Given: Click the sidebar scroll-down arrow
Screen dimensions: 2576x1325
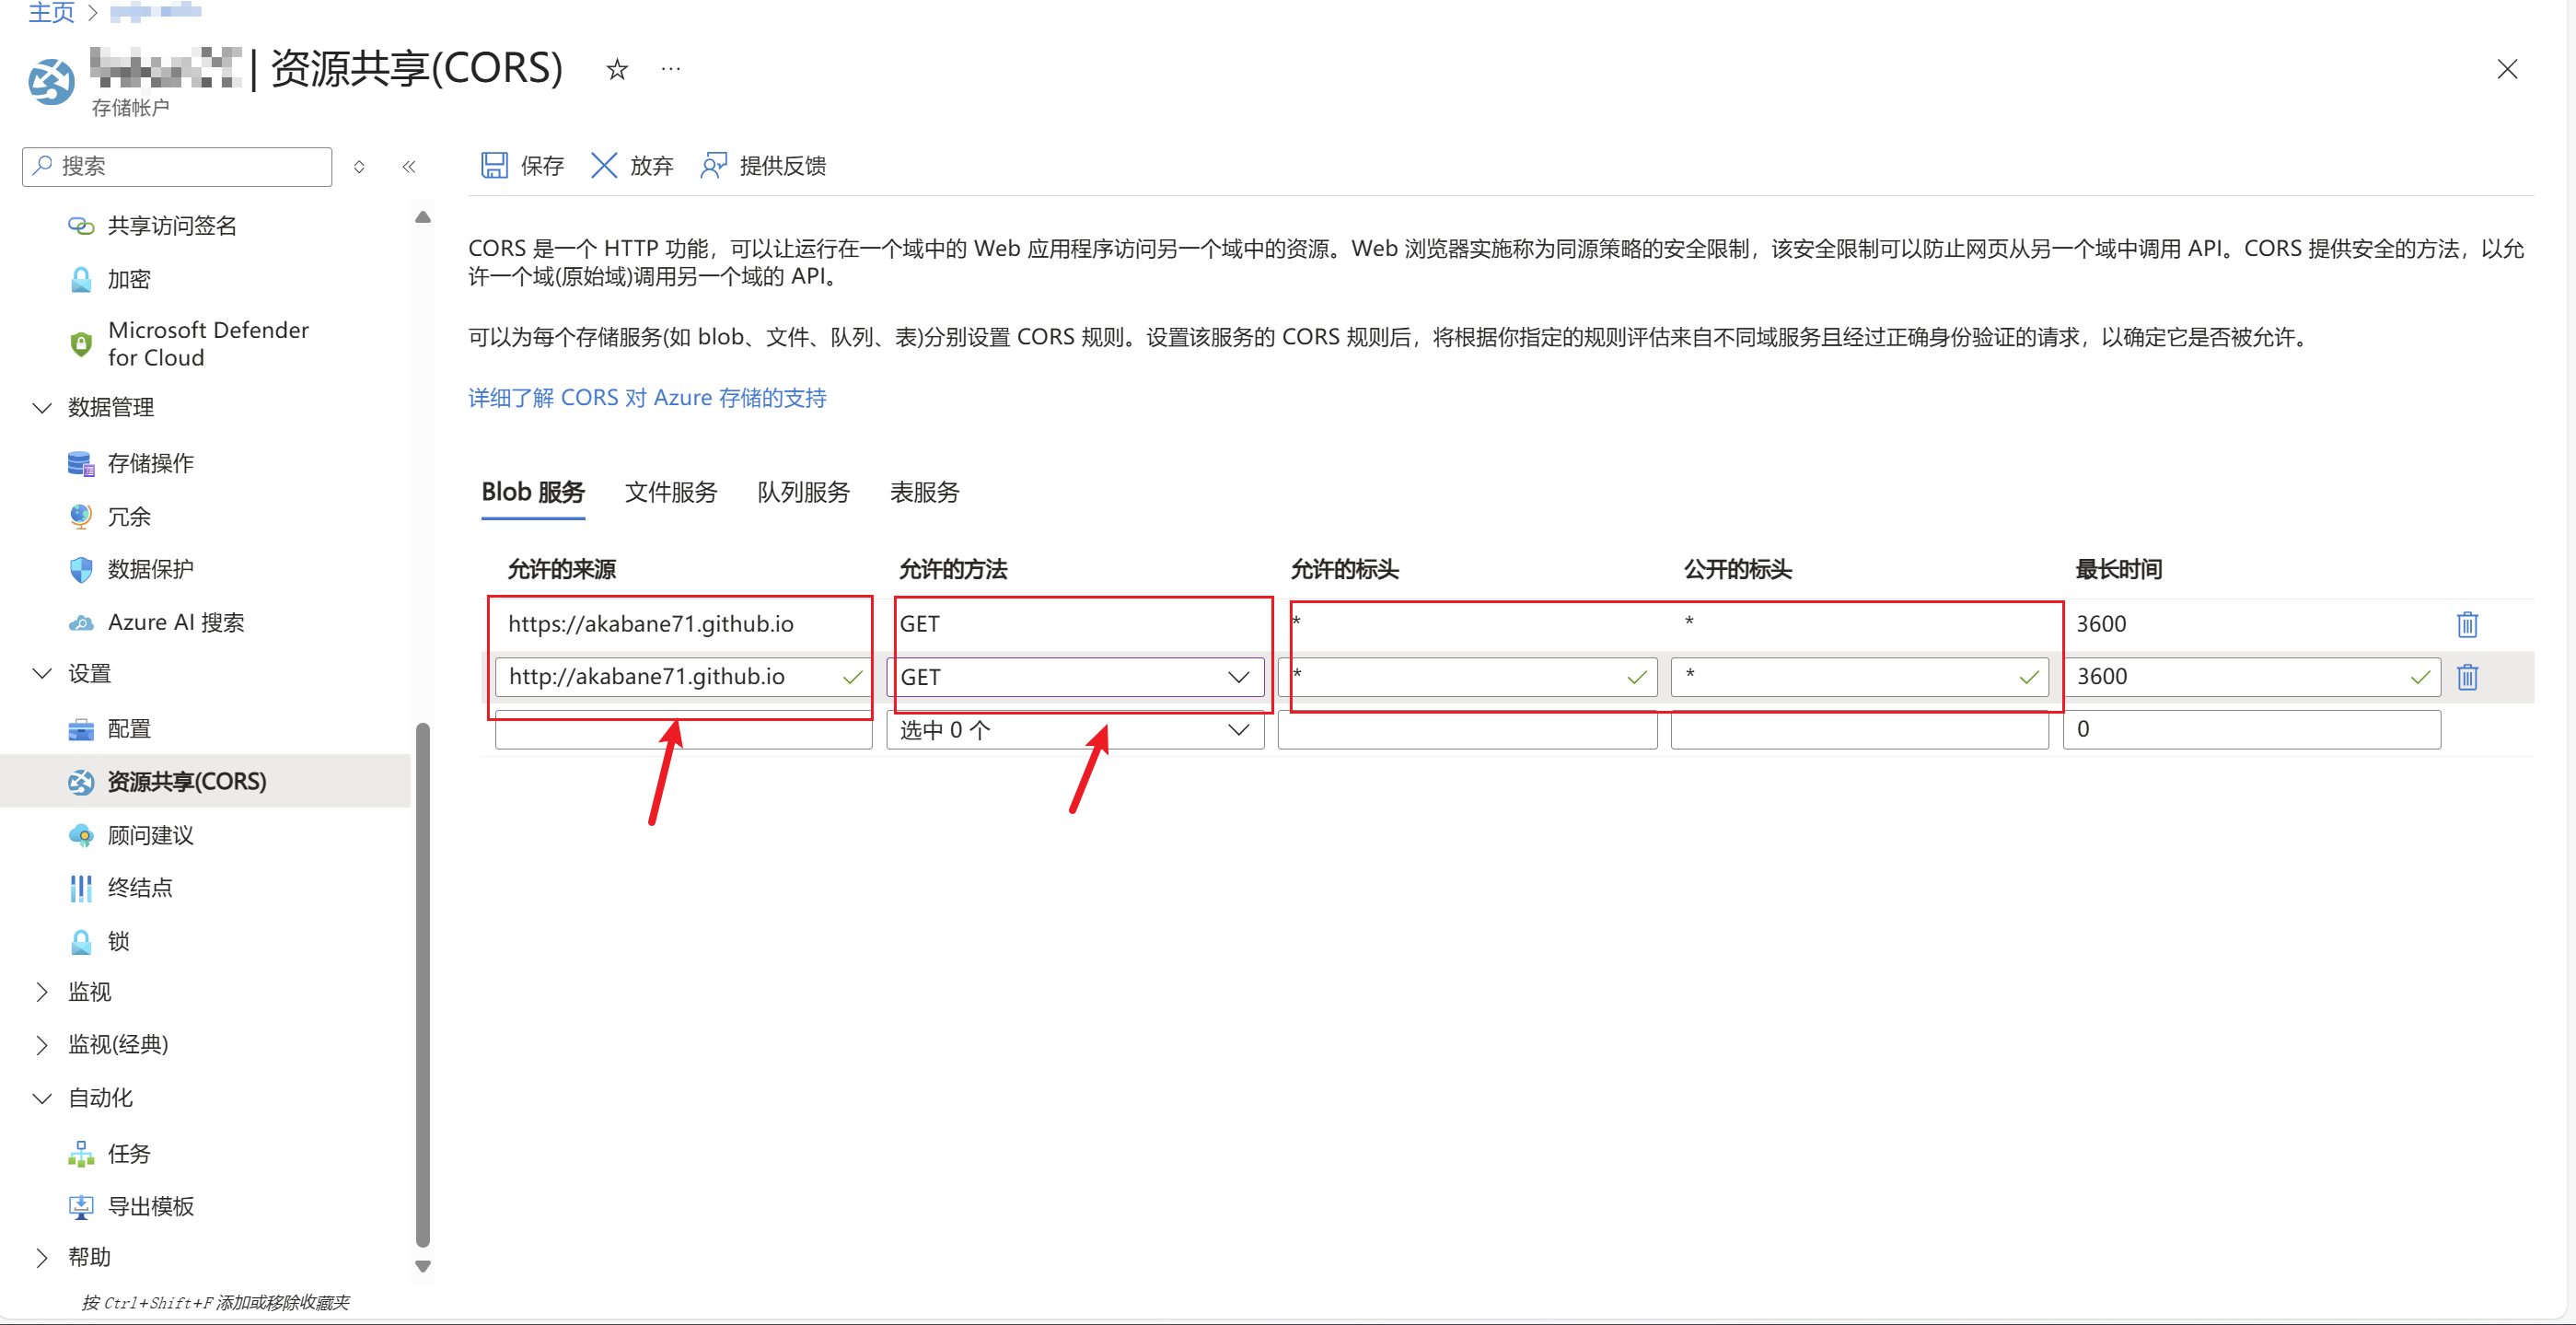Looking at the screenshot, I should coord(423,1266).
